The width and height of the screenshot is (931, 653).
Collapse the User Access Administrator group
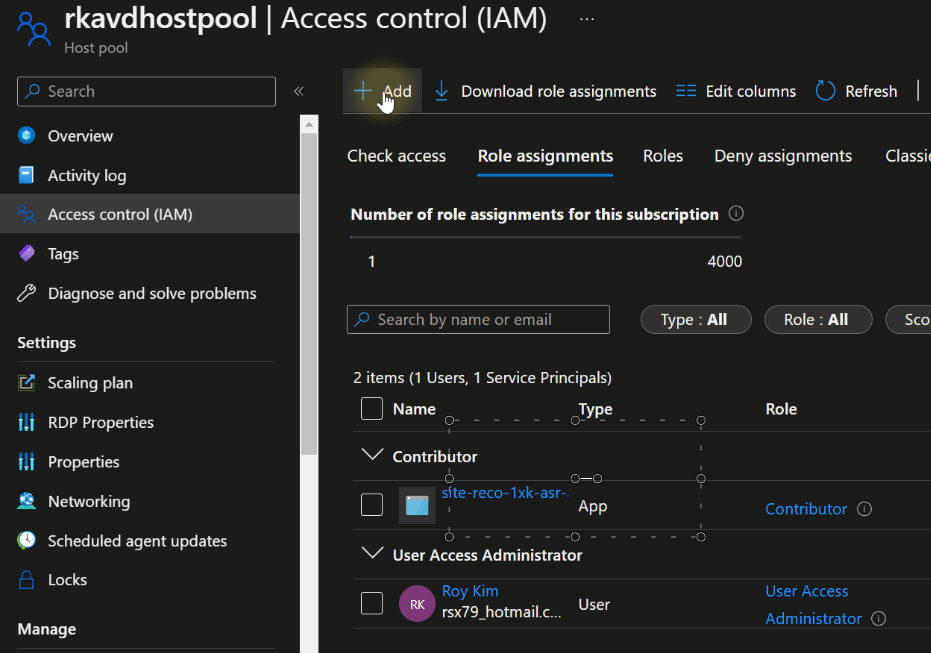point(372,554)
